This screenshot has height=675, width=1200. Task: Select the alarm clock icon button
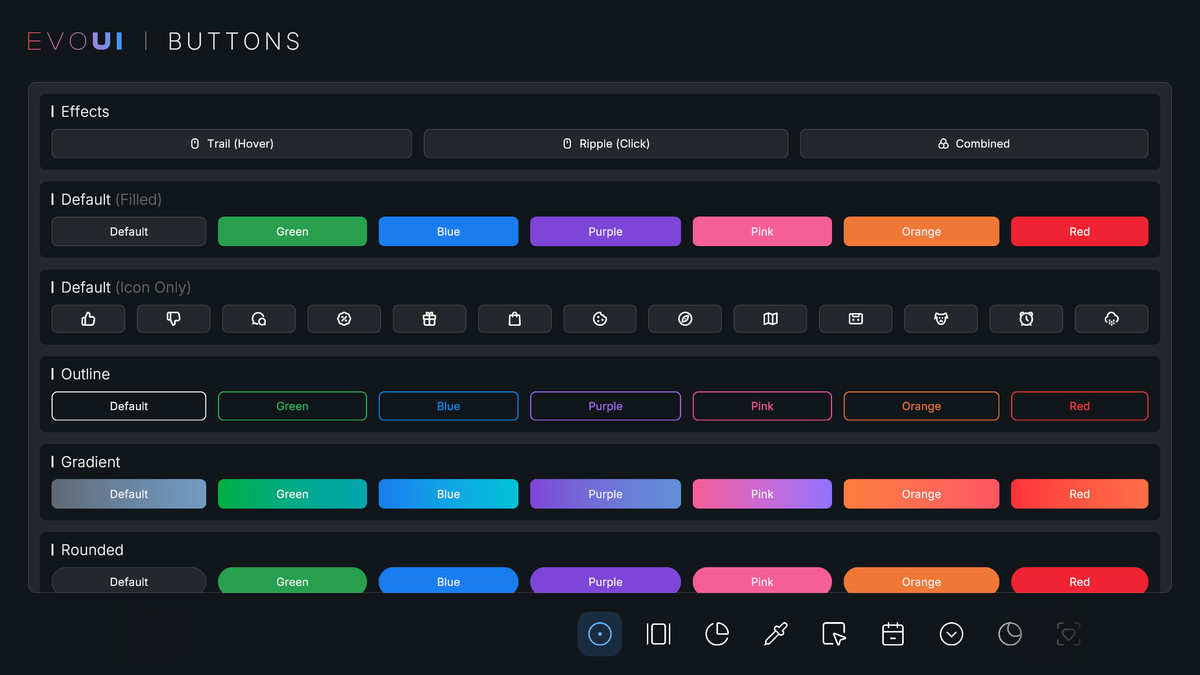(1026, 318)
